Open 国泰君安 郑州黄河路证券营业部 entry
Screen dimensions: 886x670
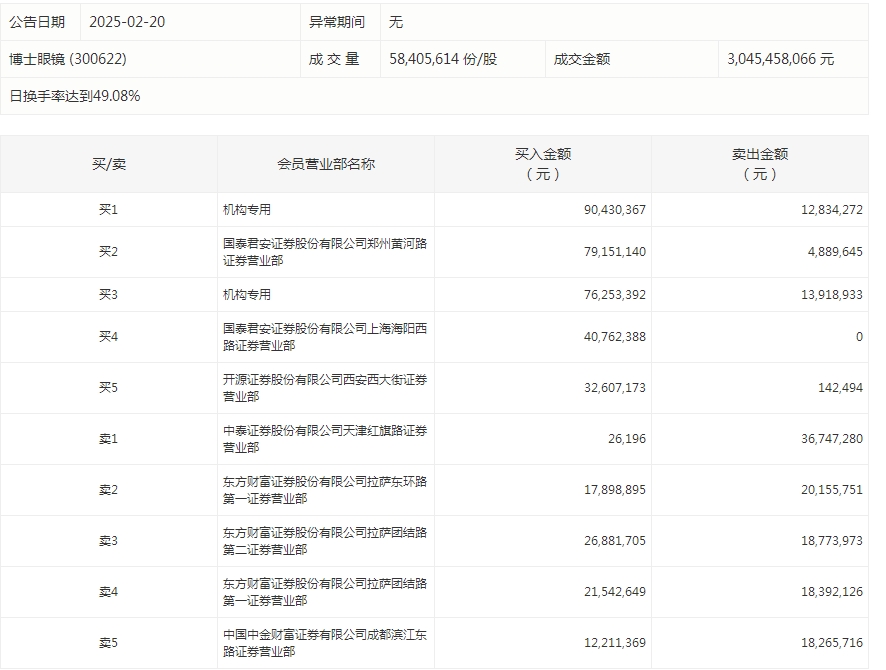point(325,252)
